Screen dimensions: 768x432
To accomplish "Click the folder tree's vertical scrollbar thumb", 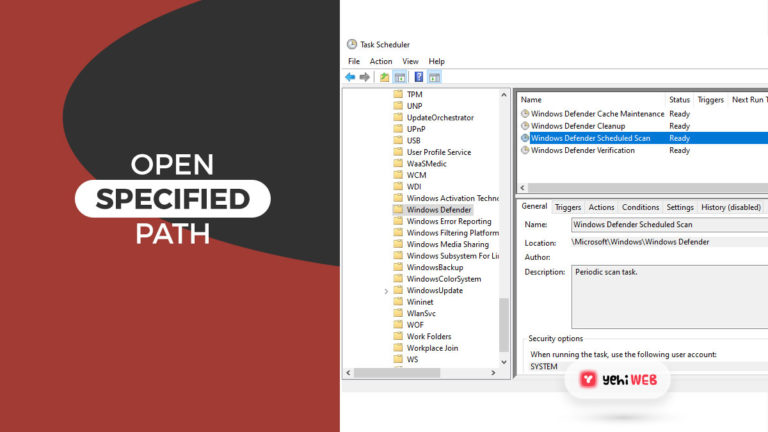I will coord(504,330).
